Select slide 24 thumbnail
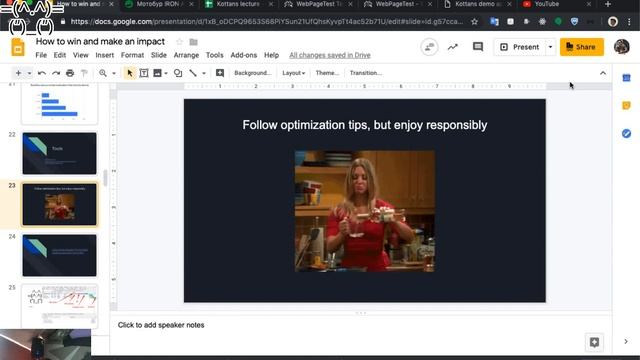Screen dimensions: 640x360 coord(60,256)
